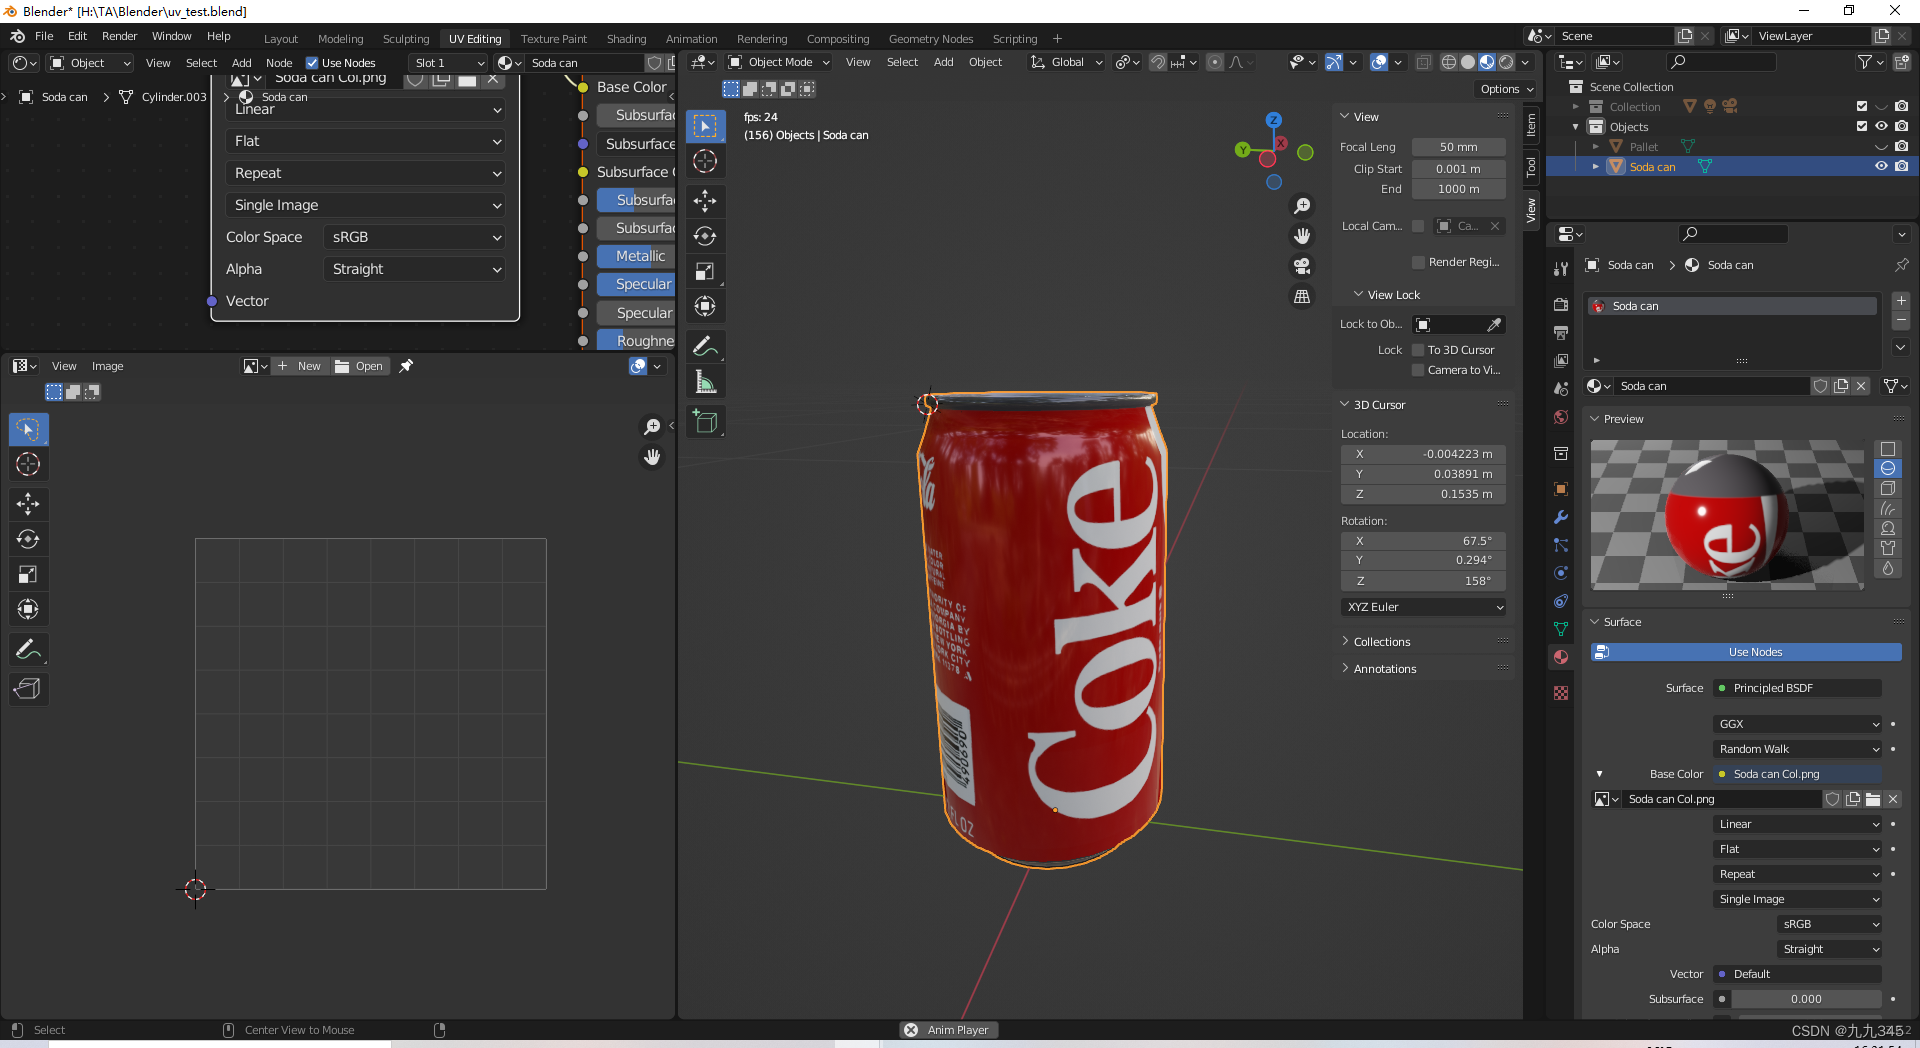The width and height of the screenshot is (1920, 1048).
Task: Click the Use Nodes button in Surface panel
Action: tap(1746, 652)
